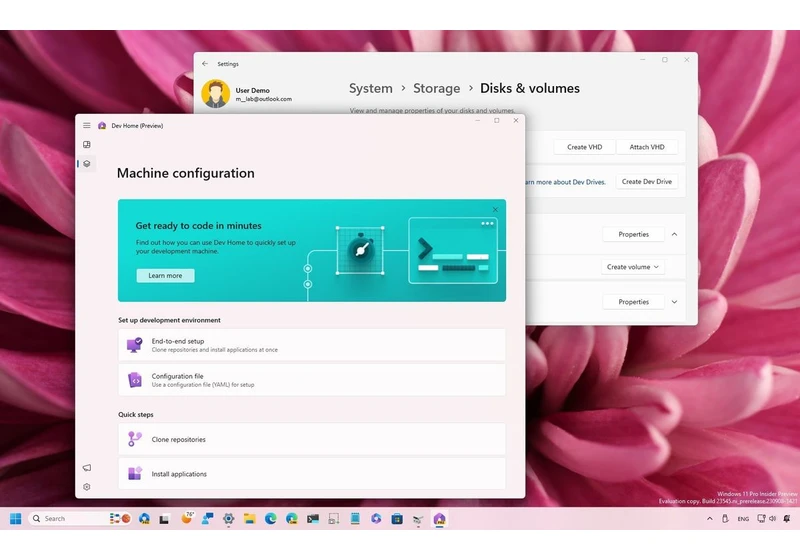The width and height of the screenshot is (800, 560).
Task: Open Snipping Tool from the taskbar
Action: pyautogui.click(x=334, y=519)
